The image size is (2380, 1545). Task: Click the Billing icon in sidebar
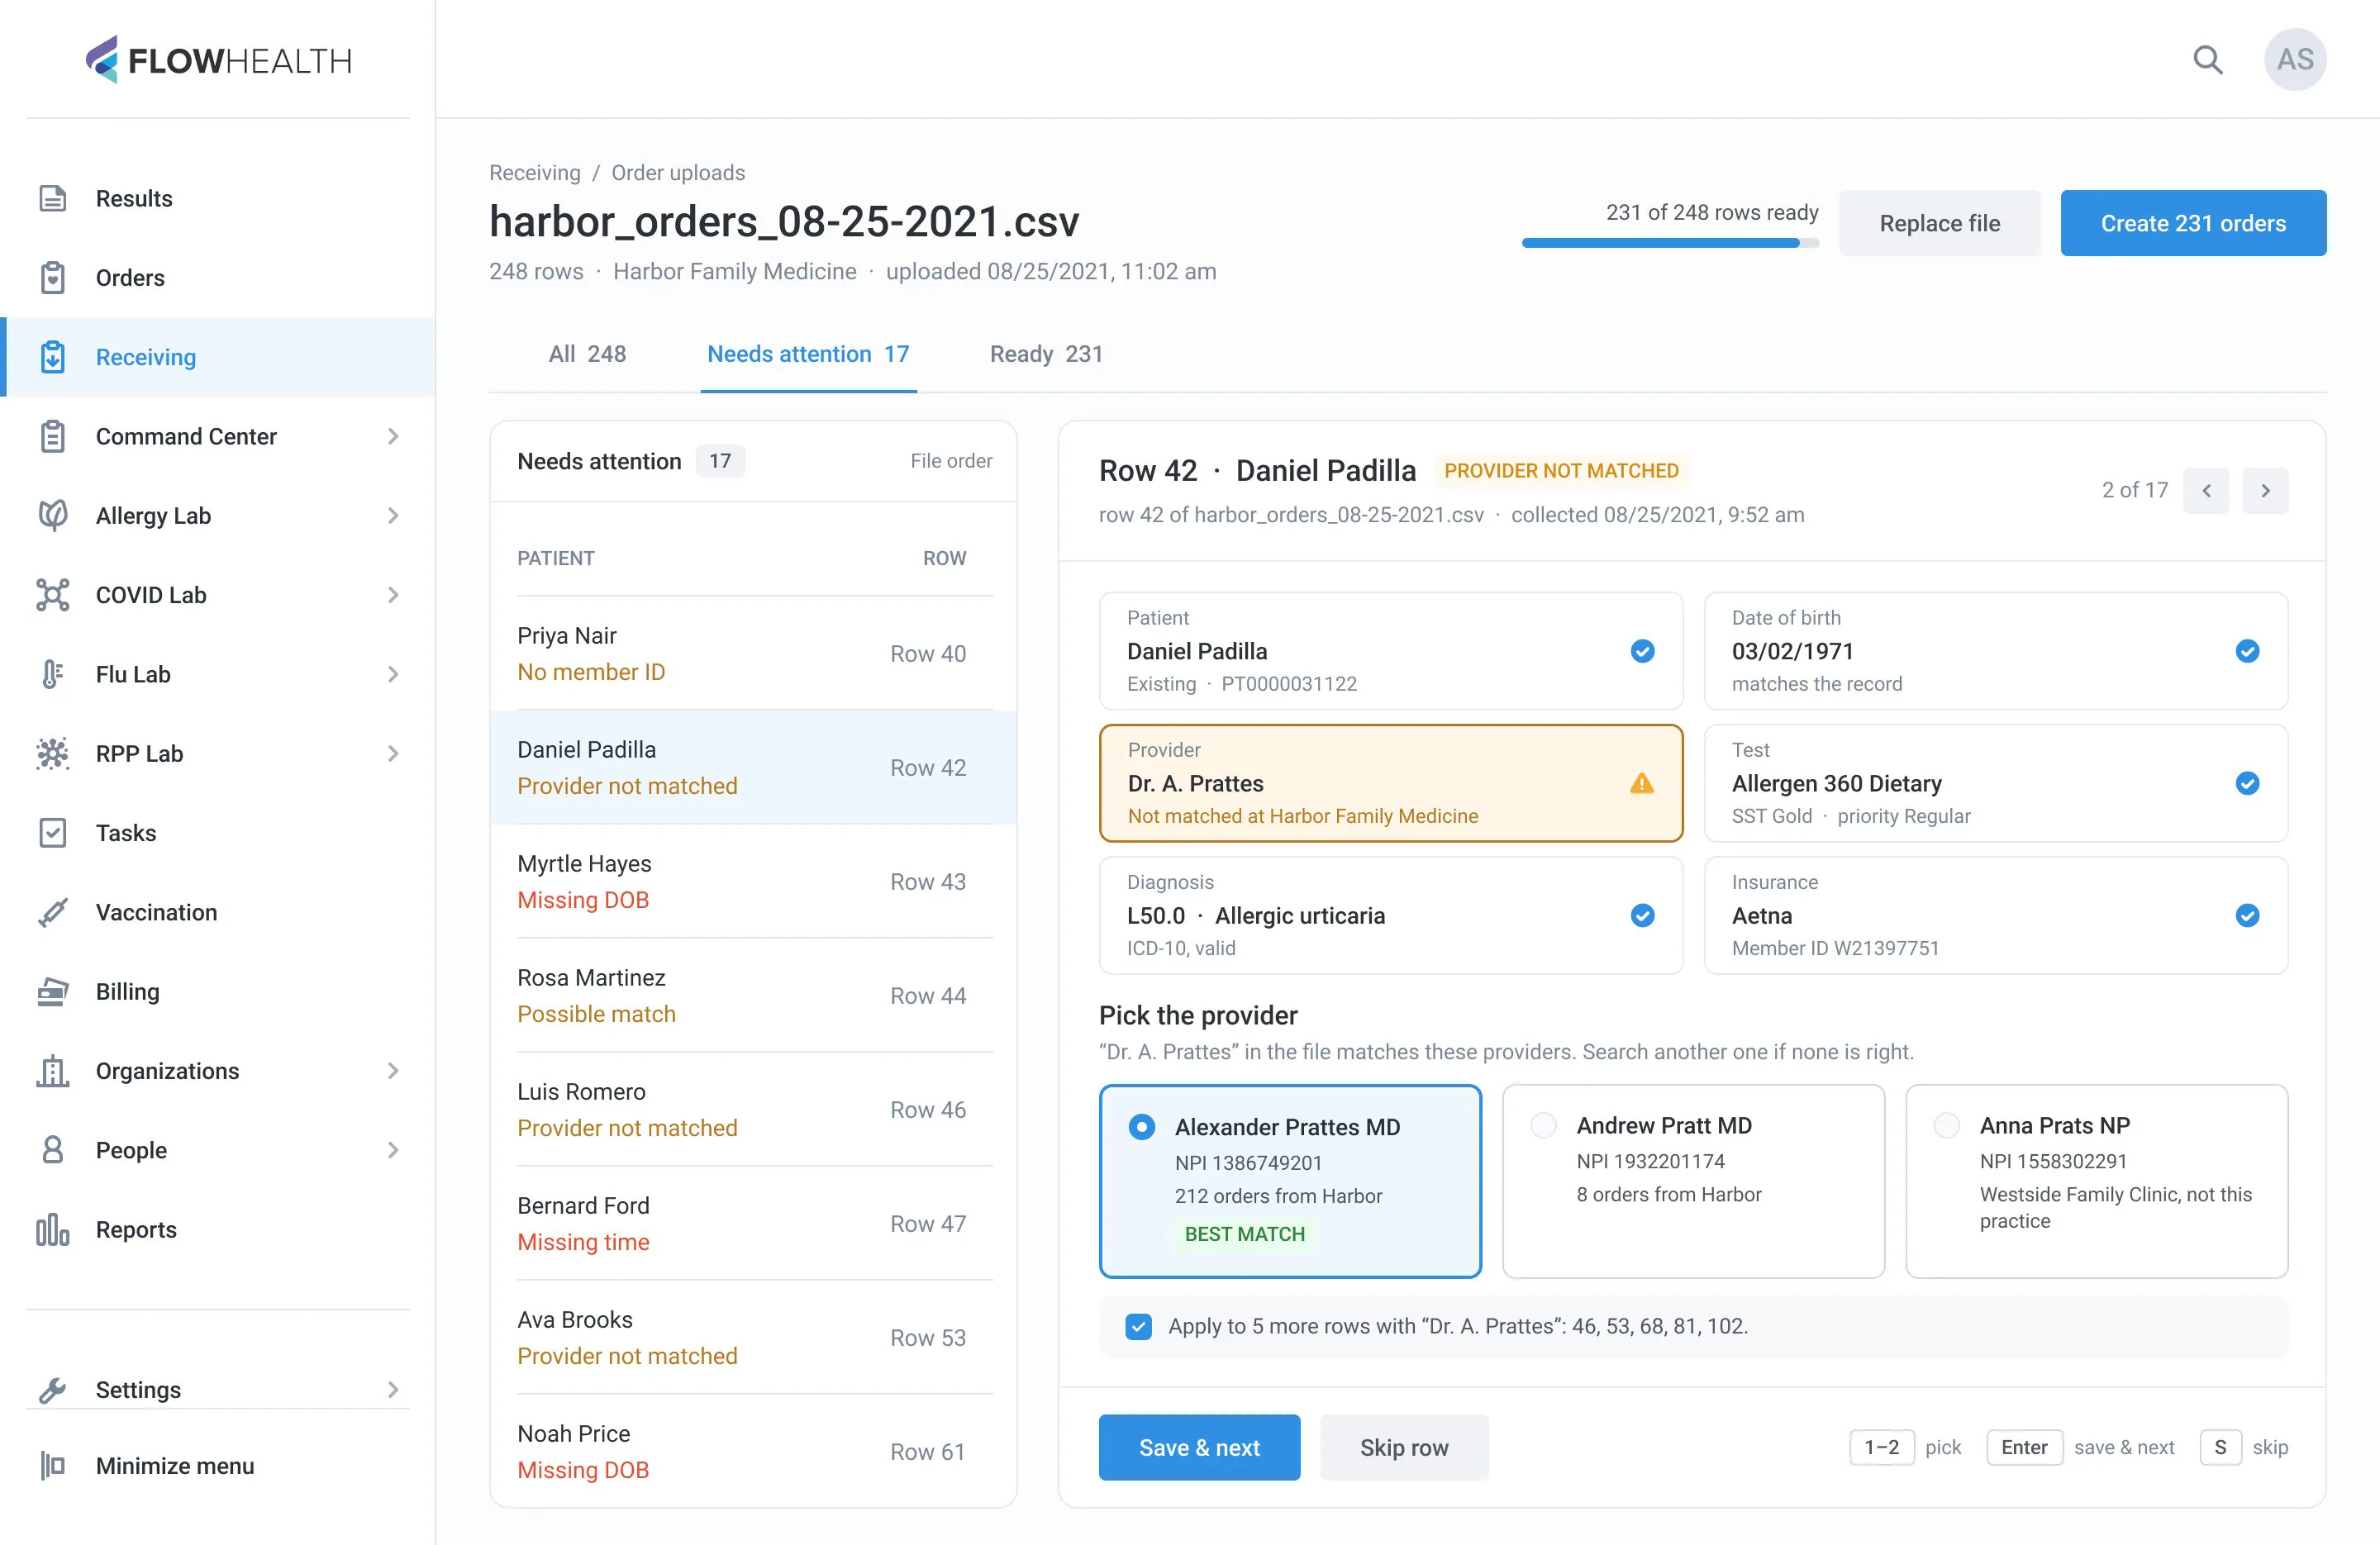tap(53, 991)
